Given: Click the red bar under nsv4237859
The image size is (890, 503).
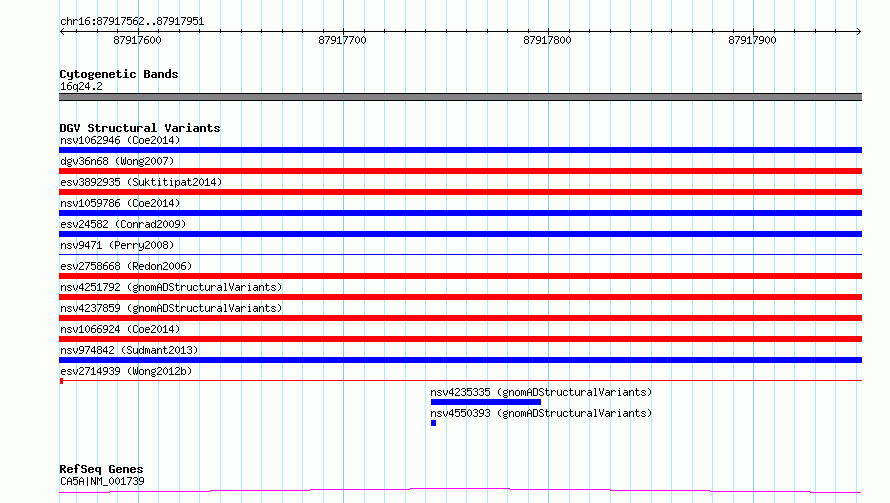Looking at the screenshot, I should click(460, 318).
